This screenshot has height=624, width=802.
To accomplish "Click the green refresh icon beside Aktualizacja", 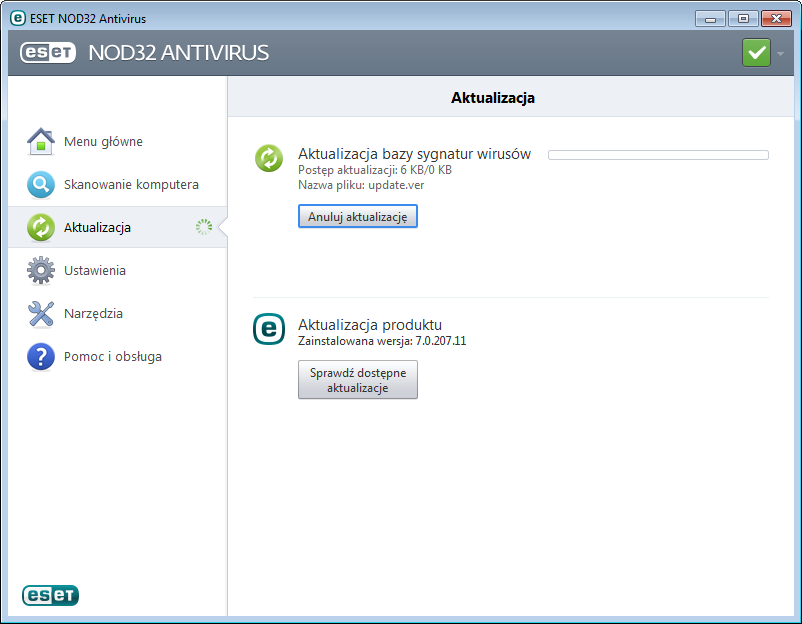I will click(x=41, y=227).
